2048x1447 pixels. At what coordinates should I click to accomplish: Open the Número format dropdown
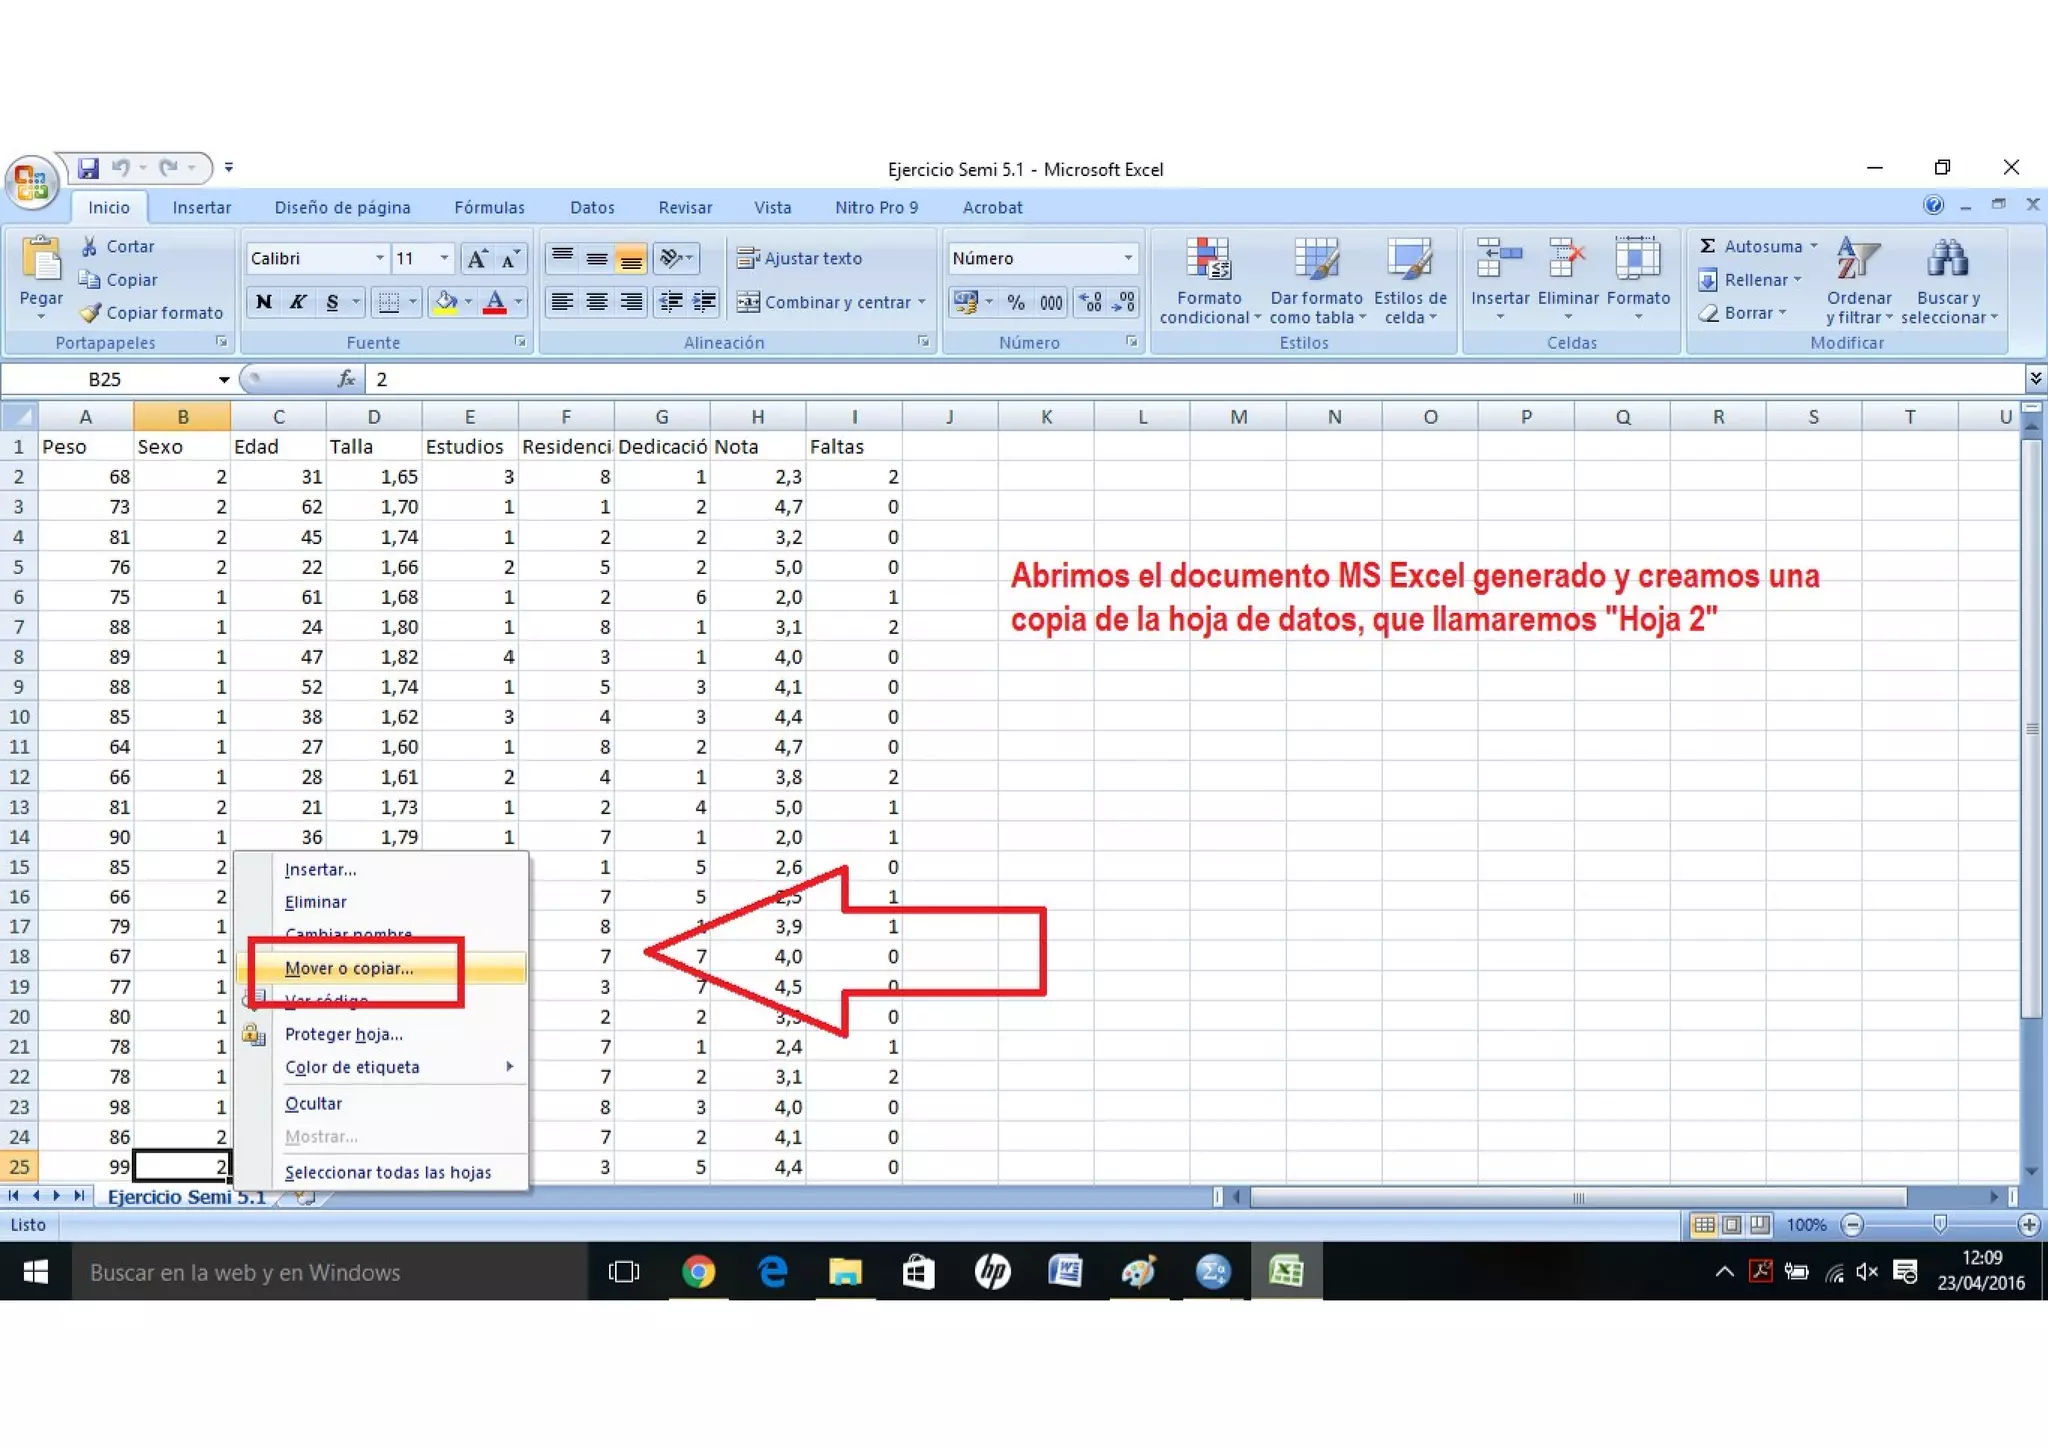click(1128, 258)
